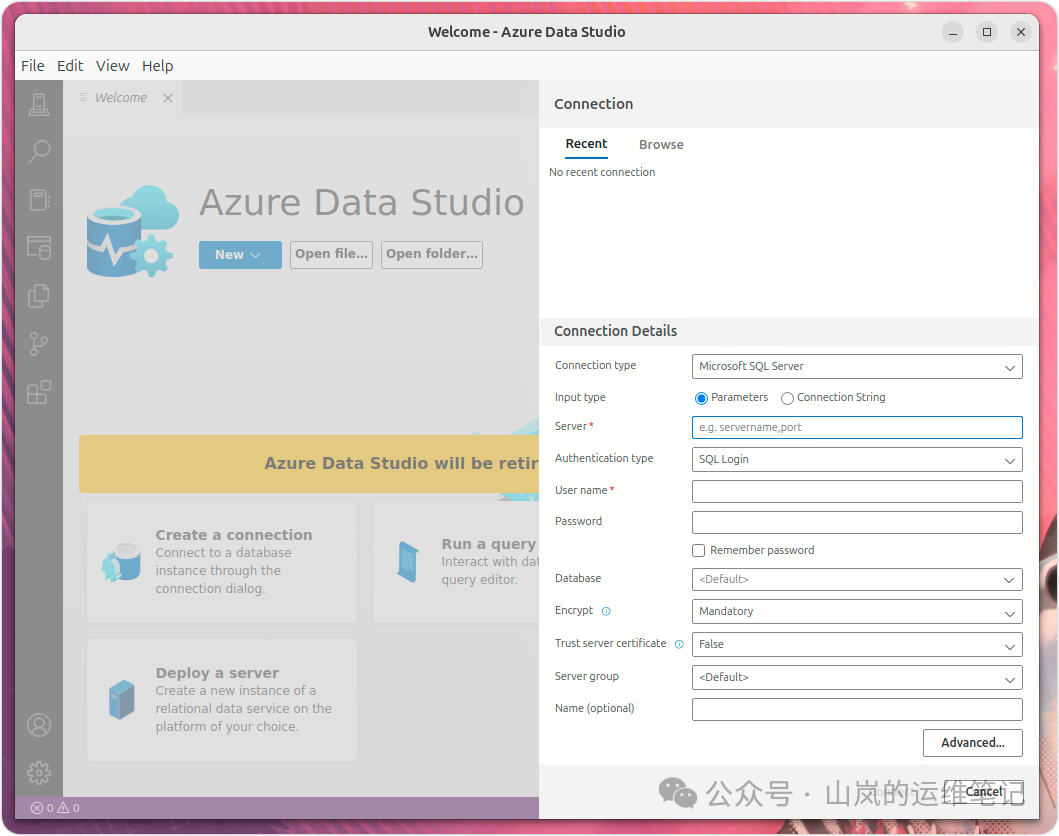Open the Notebooks view from the activity bar

point(39,199)
